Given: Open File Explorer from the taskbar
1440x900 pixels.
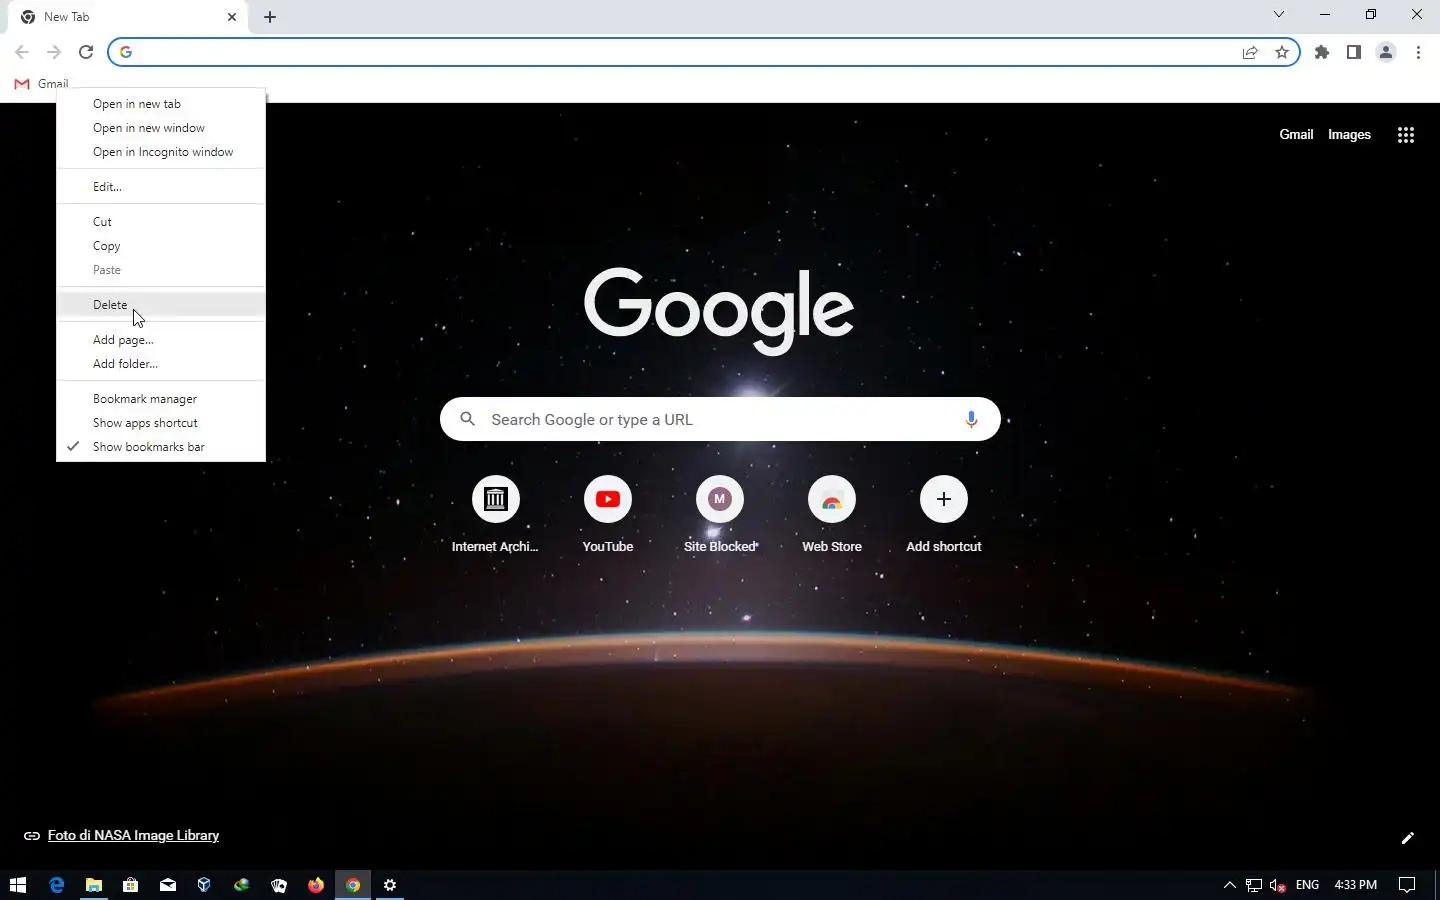Looking at the screenshot, I should (x=93, y=885).
